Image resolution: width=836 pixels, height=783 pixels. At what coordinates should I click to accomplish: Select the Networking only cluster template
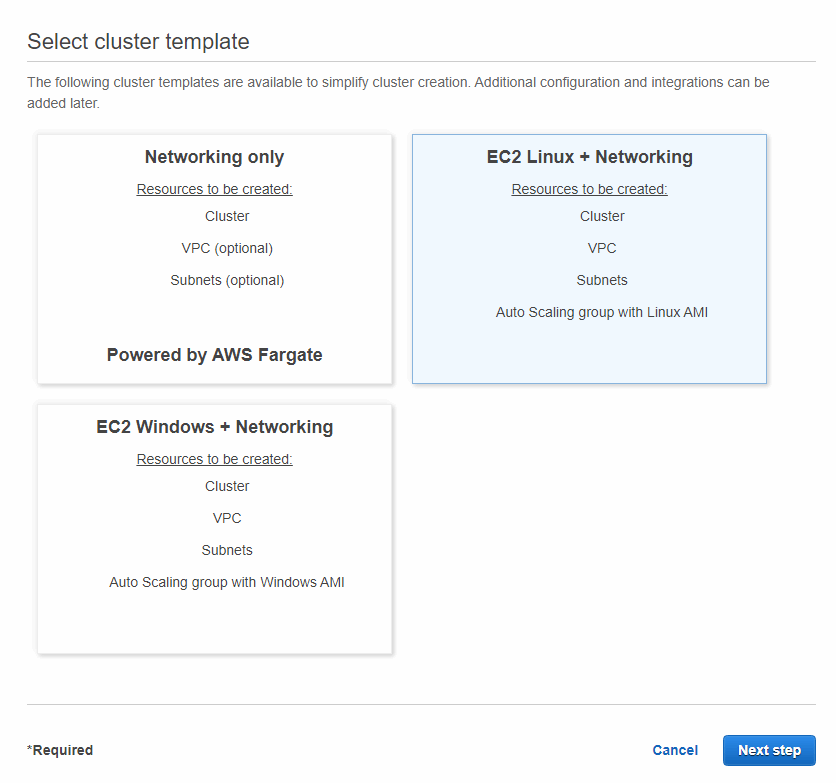pos(214,258)
